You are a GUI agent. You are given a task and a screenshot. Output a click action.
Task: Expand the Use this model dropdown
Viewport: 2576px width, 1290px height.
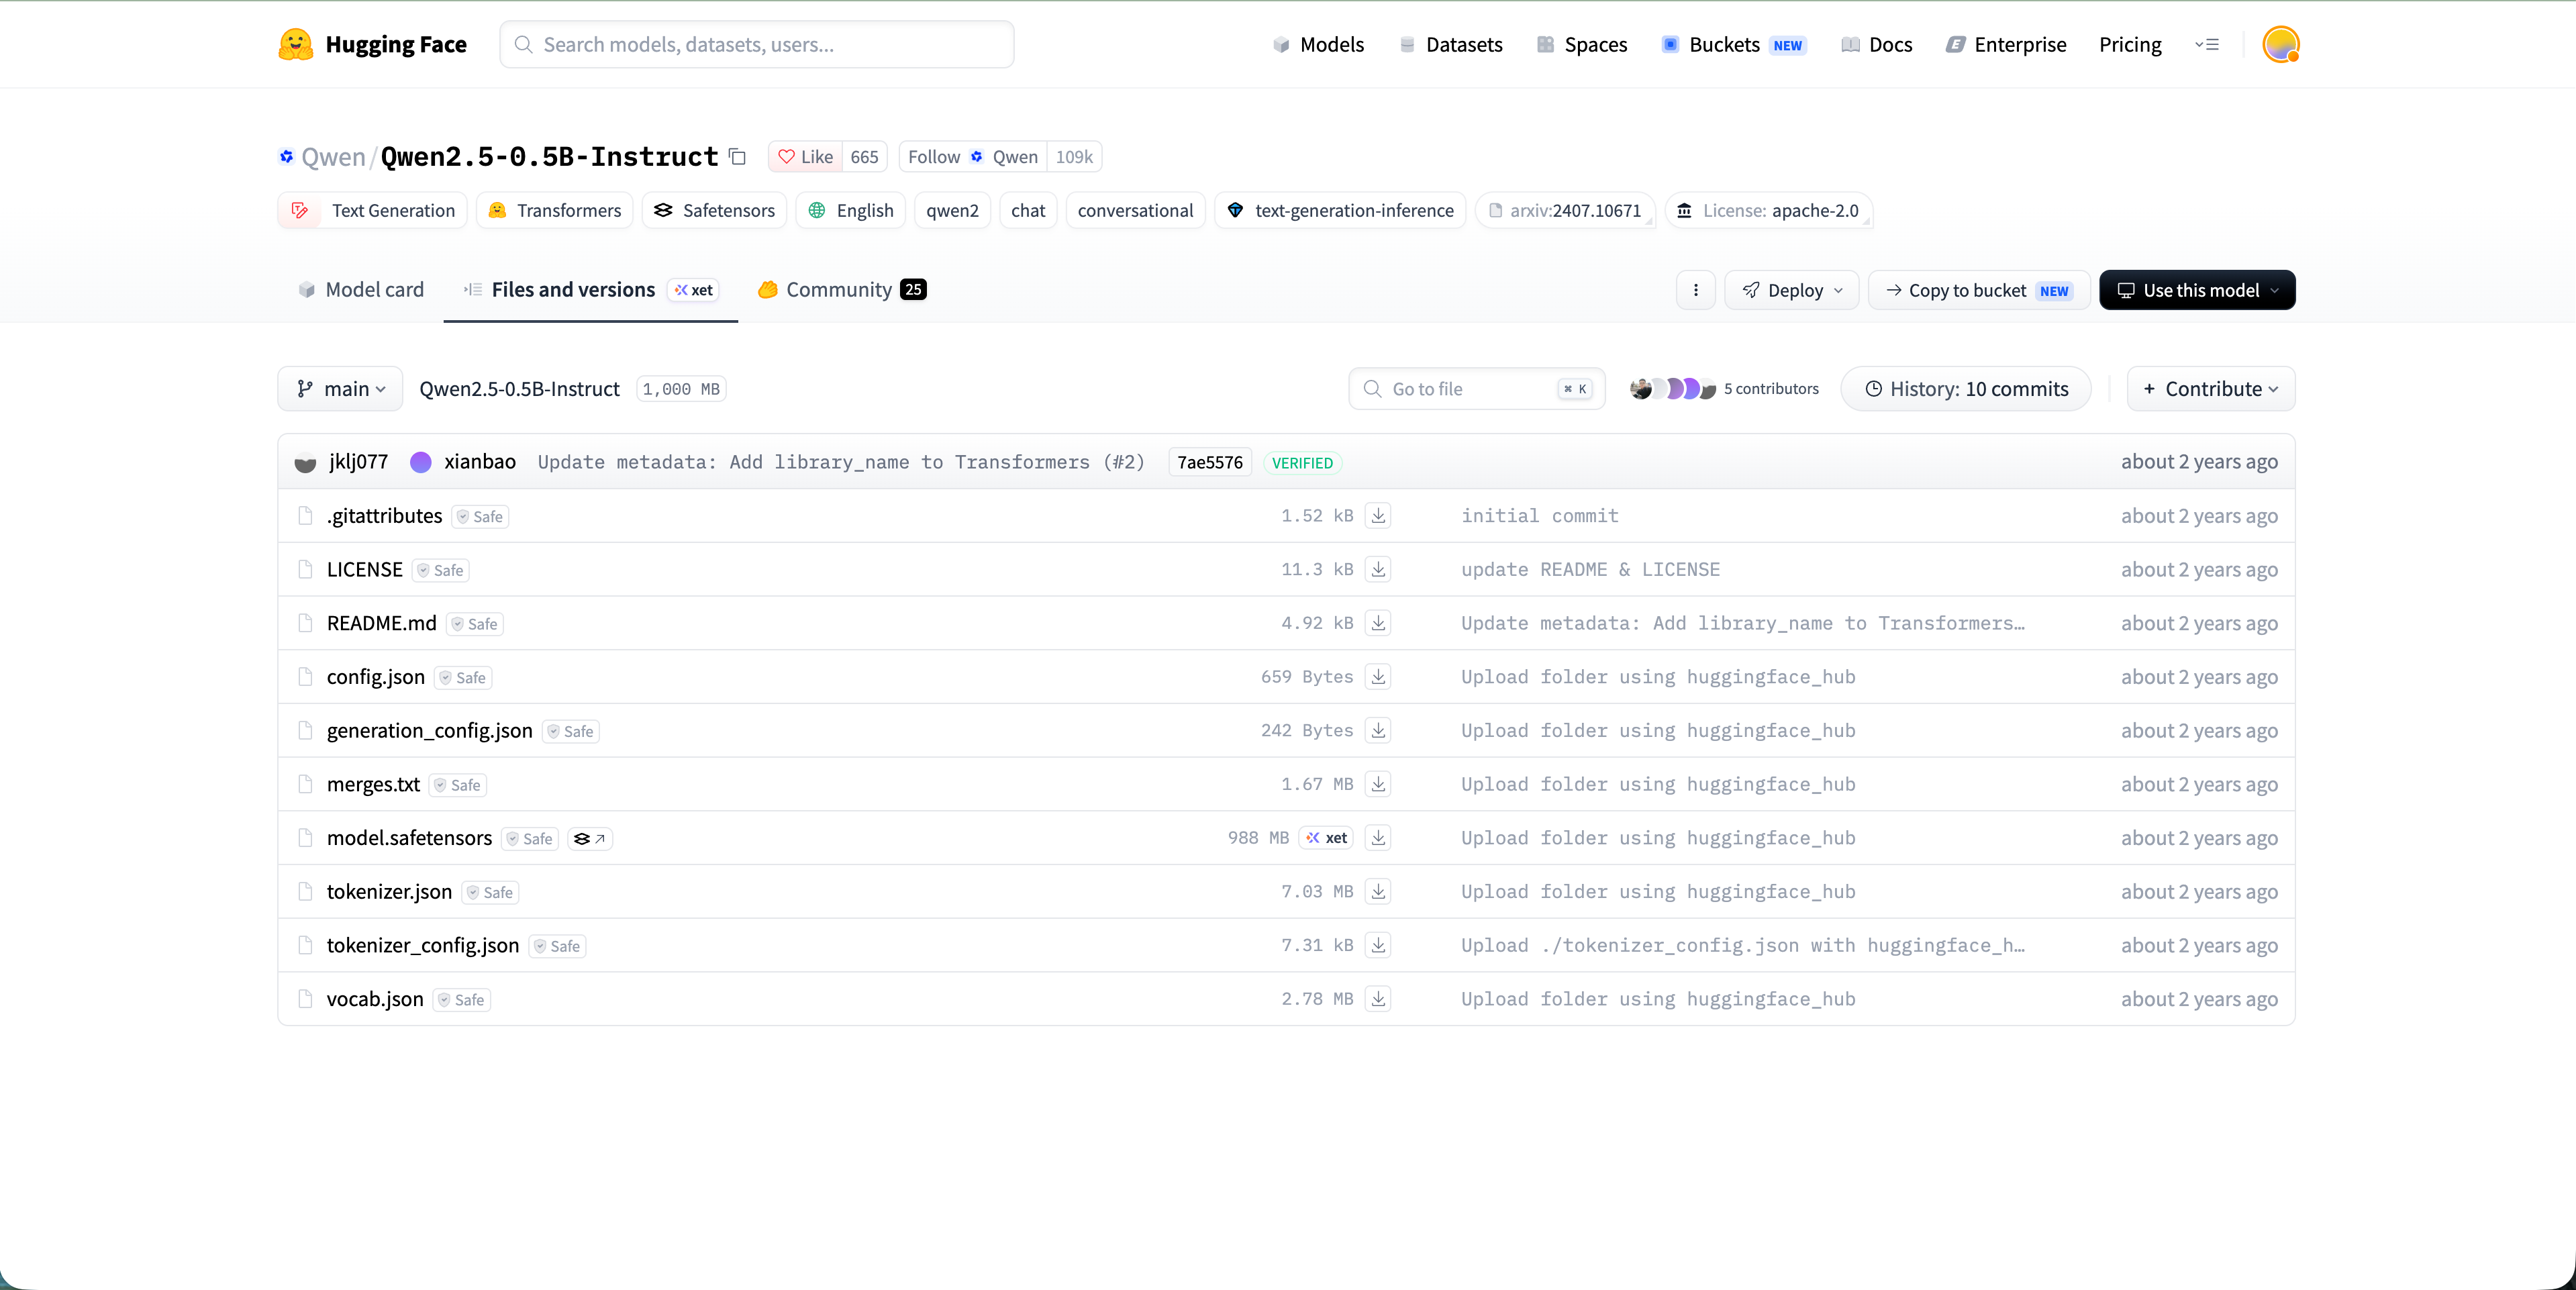coord(2196,290)
